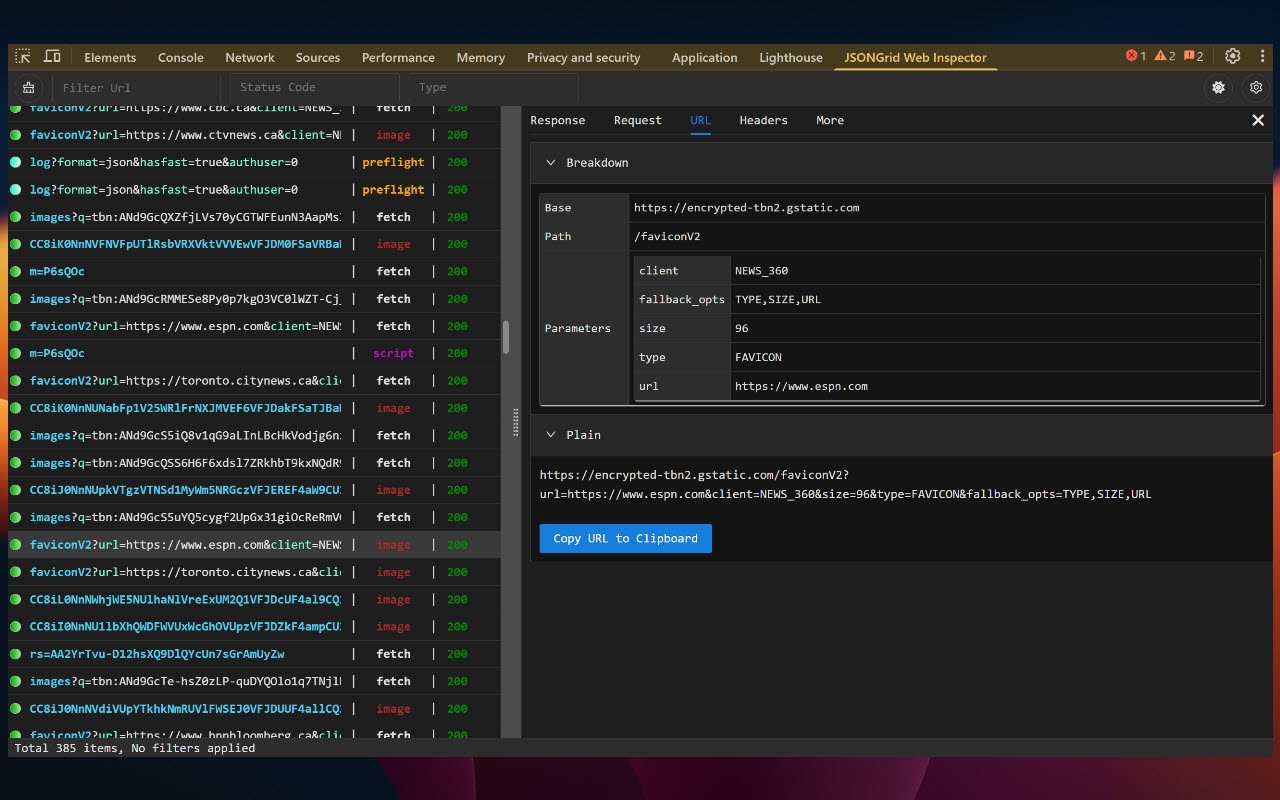This screenshot has width=1280, height=800.
Task: Select the images?q=tbn:ANd9GcRMMESe8 request
Action: pos(255,299)
